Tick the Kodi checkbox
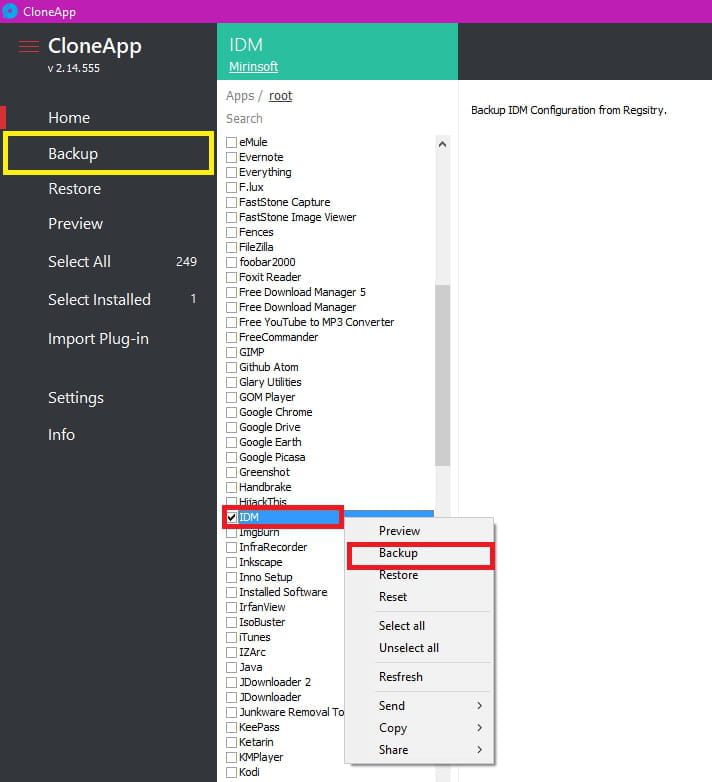 click(x=231, y=773)
